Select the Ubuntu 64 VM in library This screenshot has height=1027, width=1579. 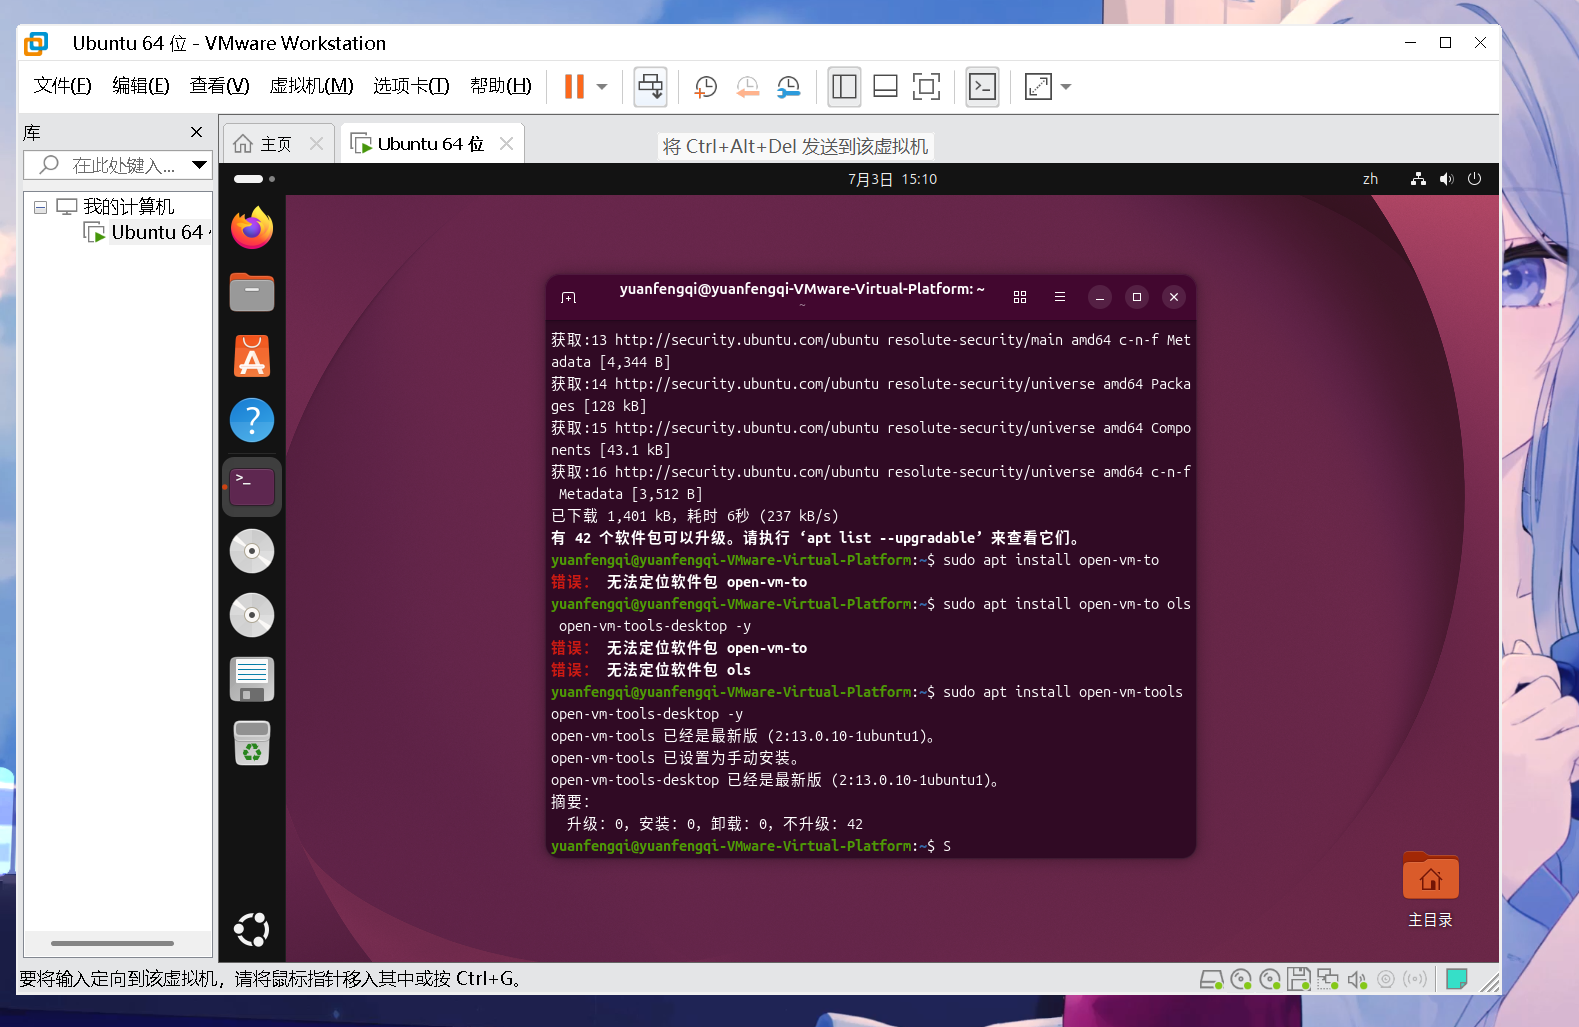click(157, 233)
